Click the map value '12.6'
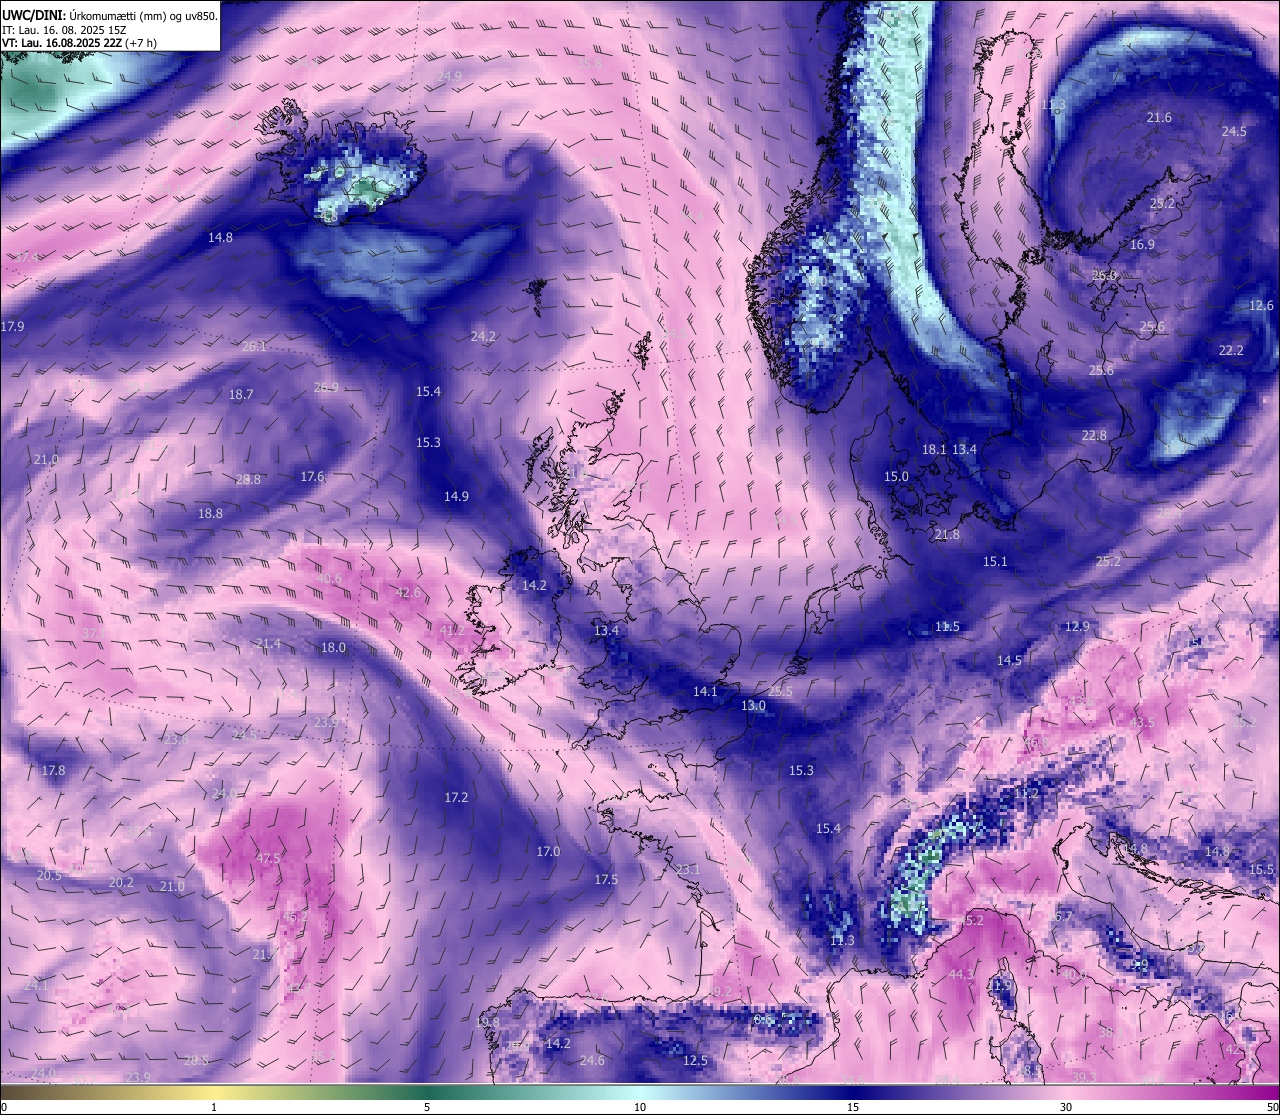This screenshot has width=1280, height=1115. [1262, 306]
